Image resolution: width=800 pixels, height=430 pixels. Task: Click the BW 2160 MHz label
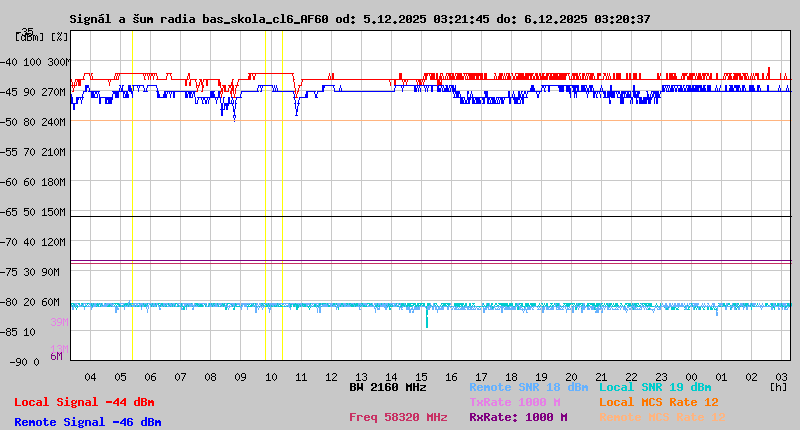tap(388, 387)
